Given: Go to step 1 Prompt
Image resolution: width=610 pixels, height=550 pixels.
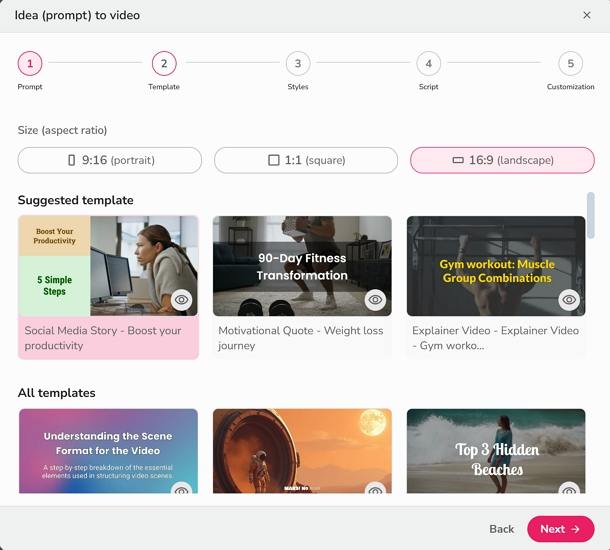Looking at the screenshot, I should [30, 63].
